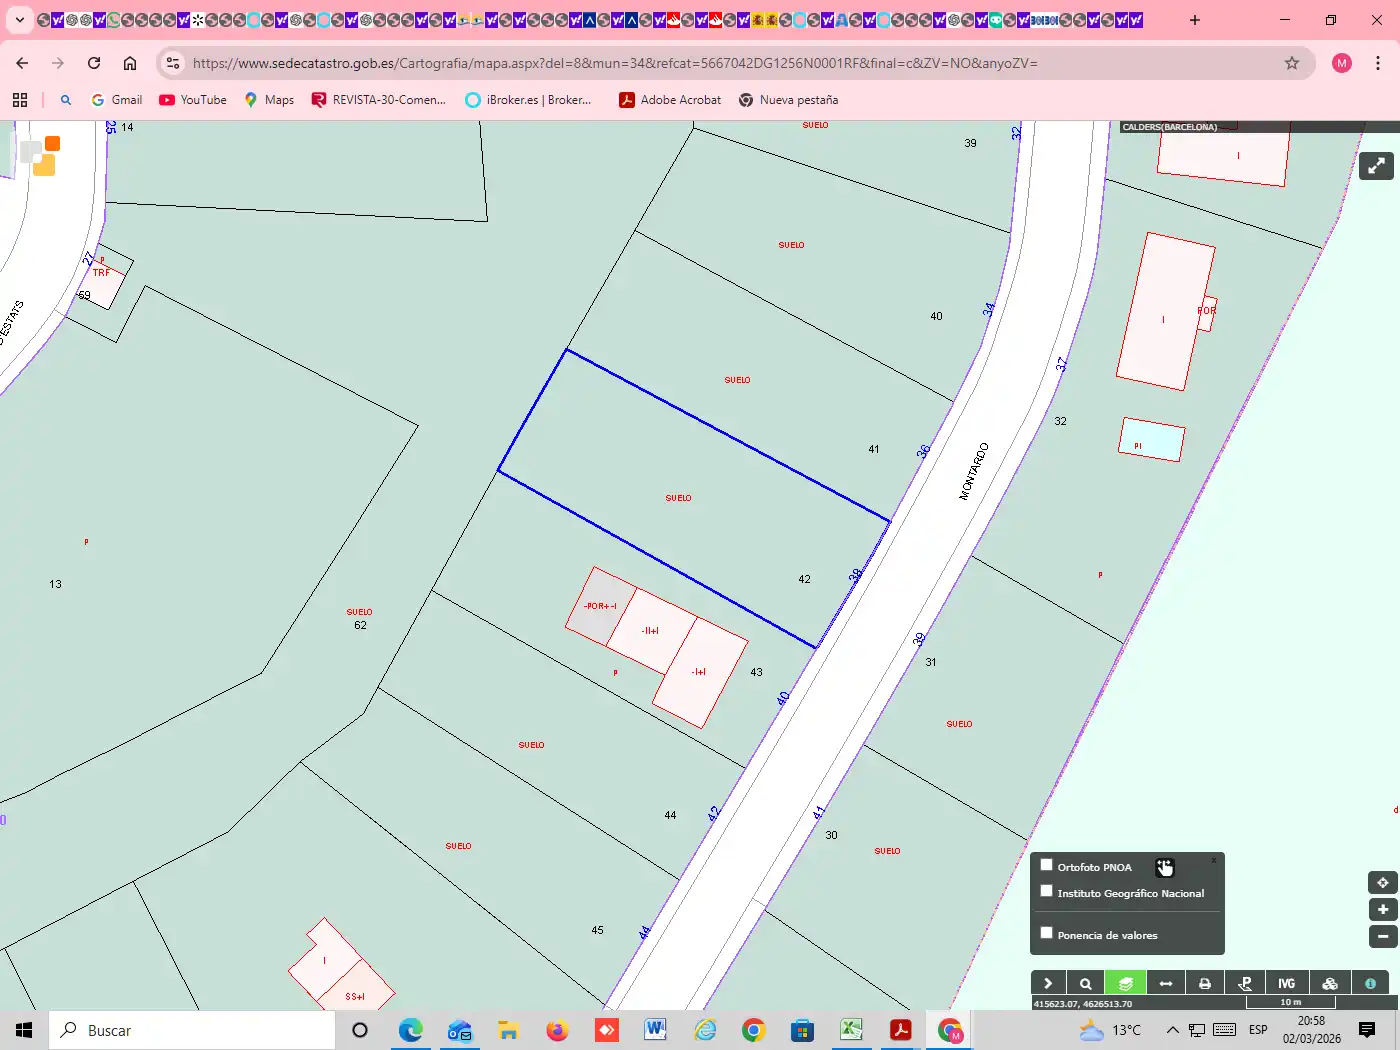Open the parcel query tool

pyautogui.click(x=1246, y=984)
